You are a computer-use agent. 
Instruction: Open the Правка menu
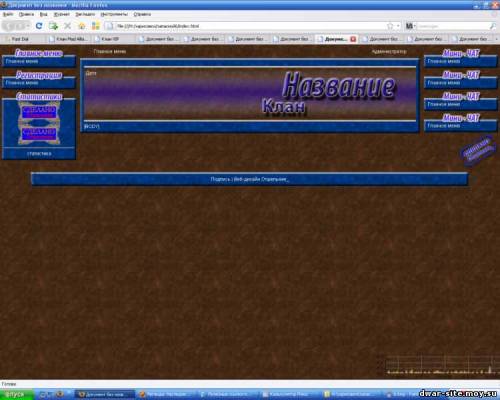(26, 14)
